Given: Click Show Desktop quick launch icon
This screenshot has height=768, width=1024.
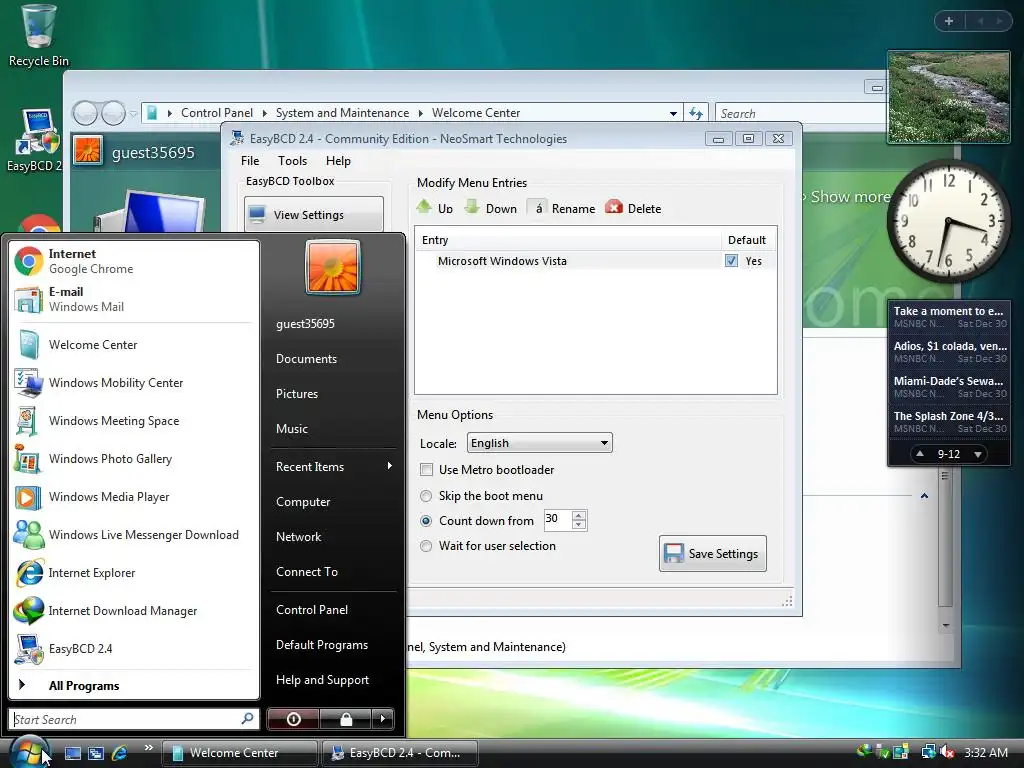Looking at the screenshot, I should click(x=72, y=753).
